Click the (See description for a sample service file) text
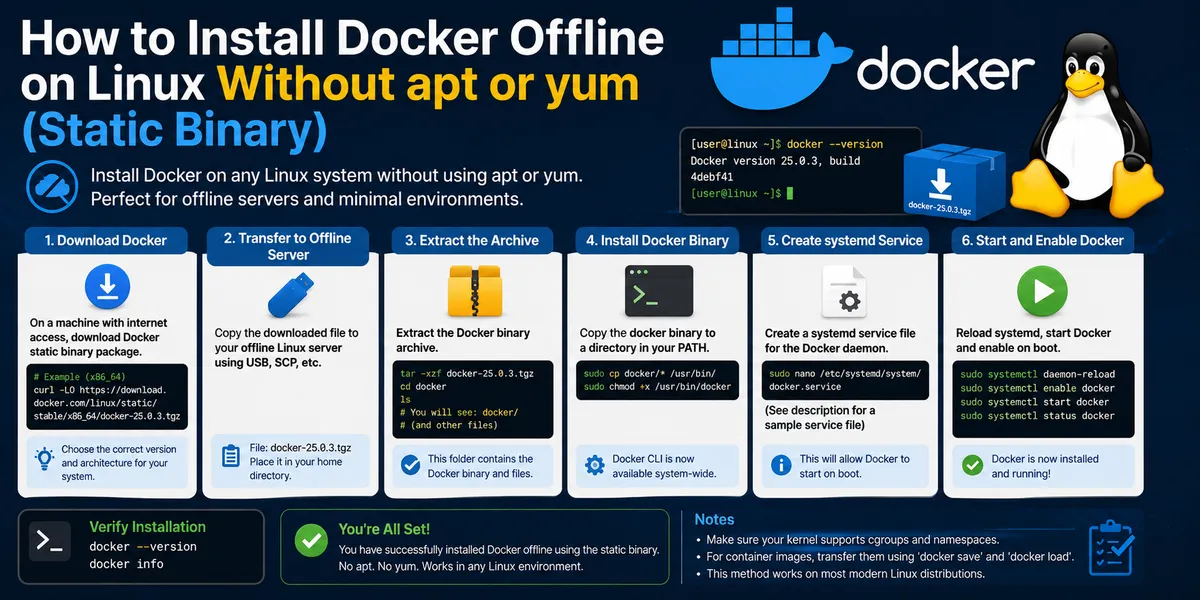Image resolution: width=1200 pixels, height=600 pixels. [x=820, y=418]
